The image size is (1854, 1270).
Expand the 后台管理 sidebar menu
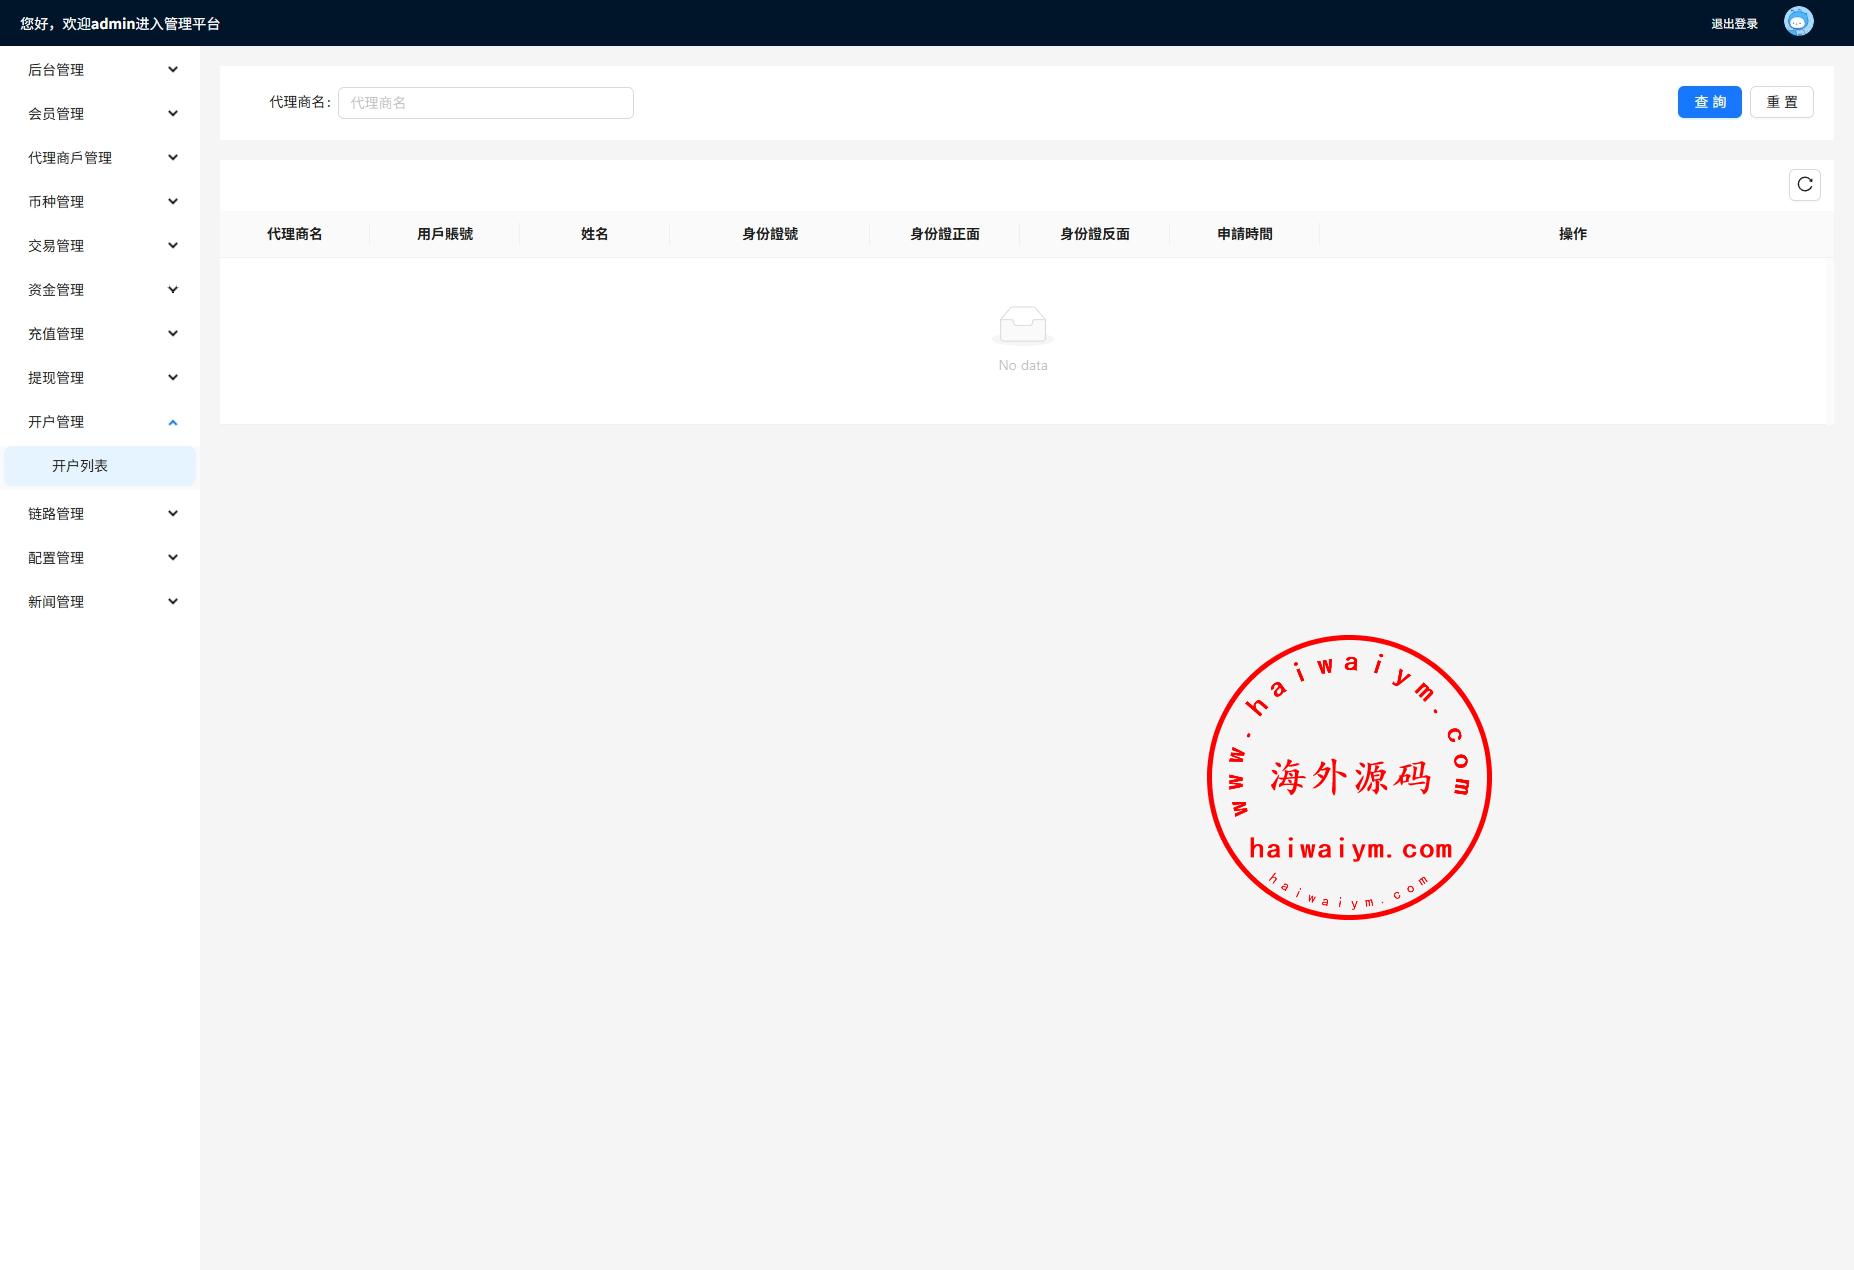pos(100,70)
